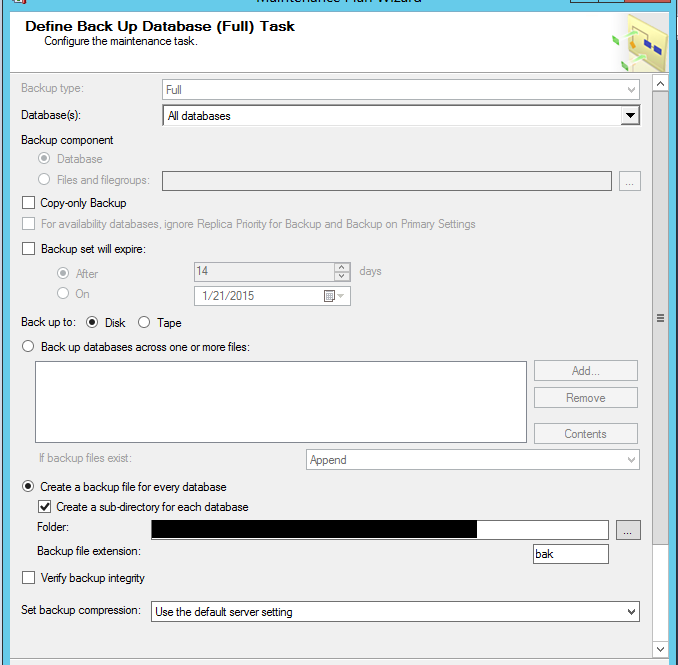Open the Database(s) dropdown
678x665 pixels.
[629, 116]
